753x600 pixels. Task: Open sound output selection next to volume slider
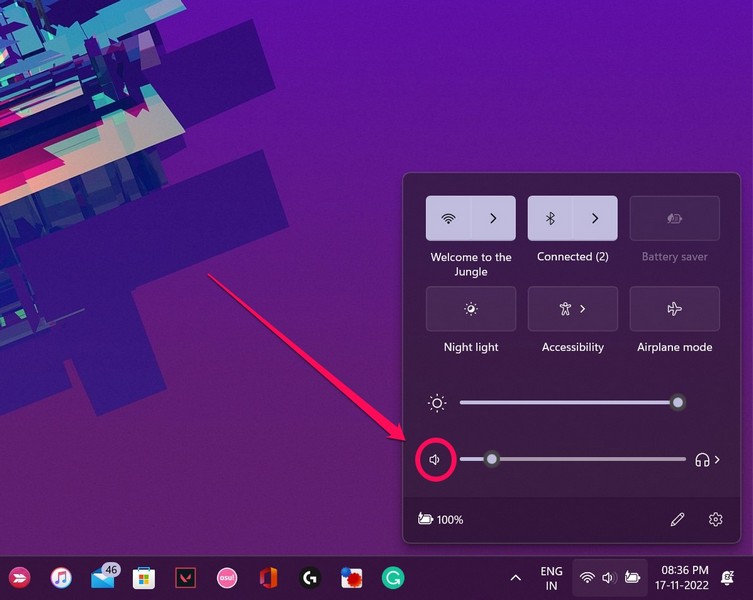(x=708, y=460)
